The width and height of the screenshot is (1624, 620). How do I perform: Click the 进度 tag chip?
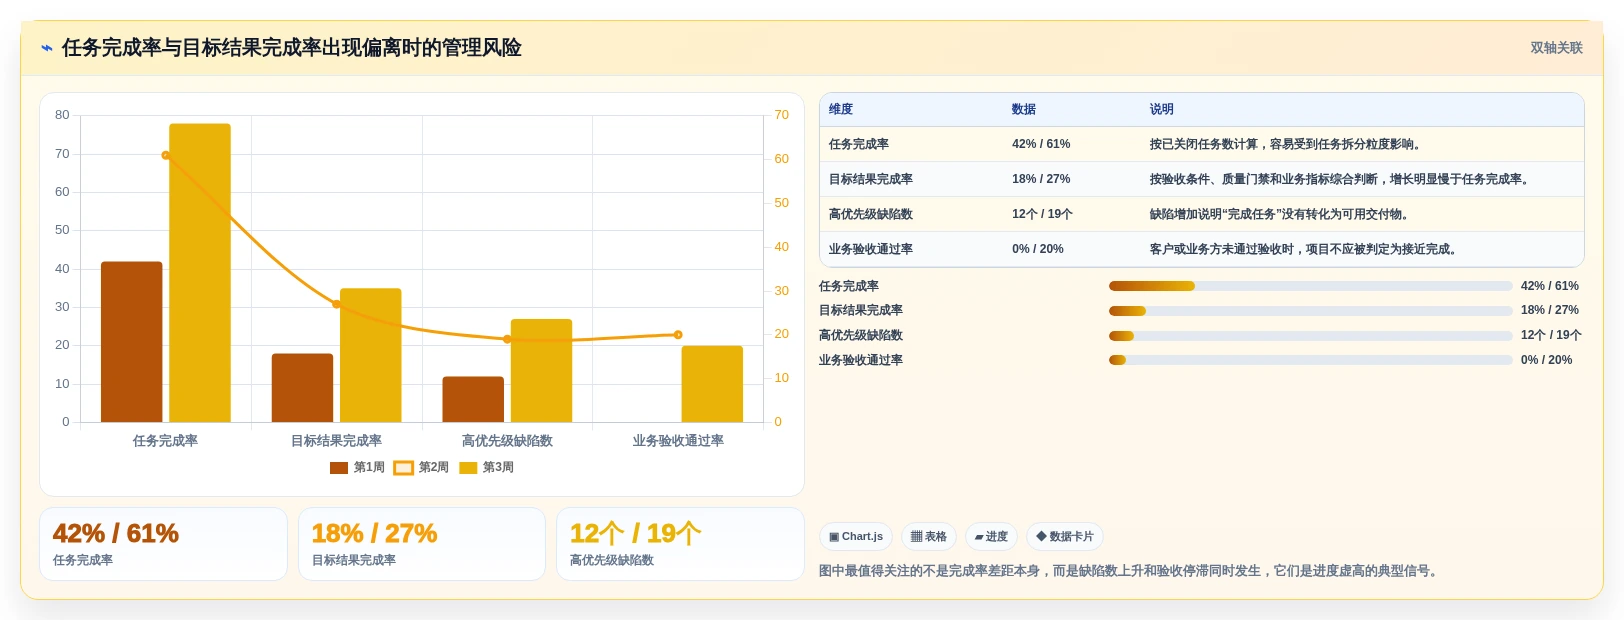(x=991, y=537)
